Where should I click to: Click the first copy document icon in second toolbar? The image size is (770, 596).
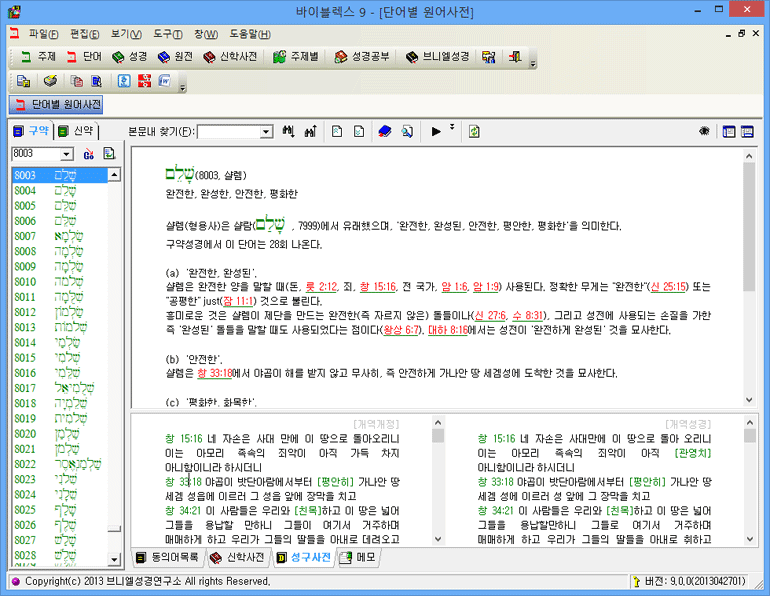[23, 81]
